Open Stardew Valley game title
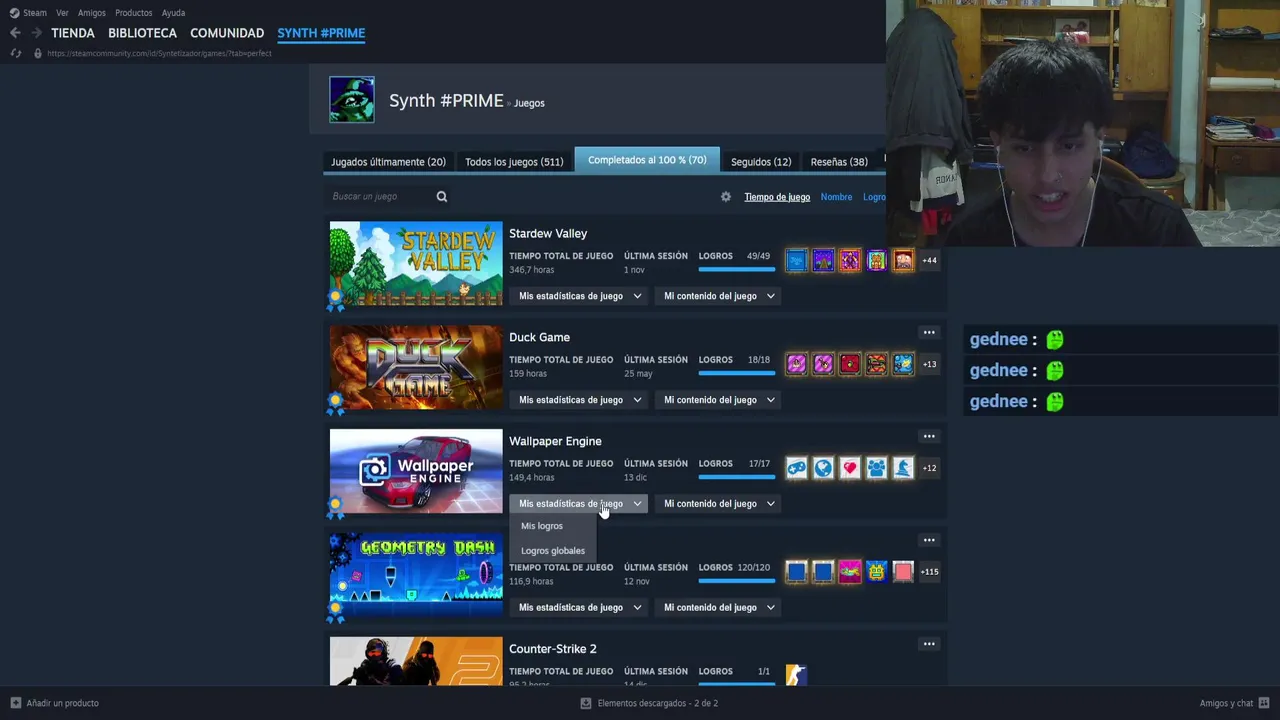The image size is (1280, 720). click(x=548, y=233)
